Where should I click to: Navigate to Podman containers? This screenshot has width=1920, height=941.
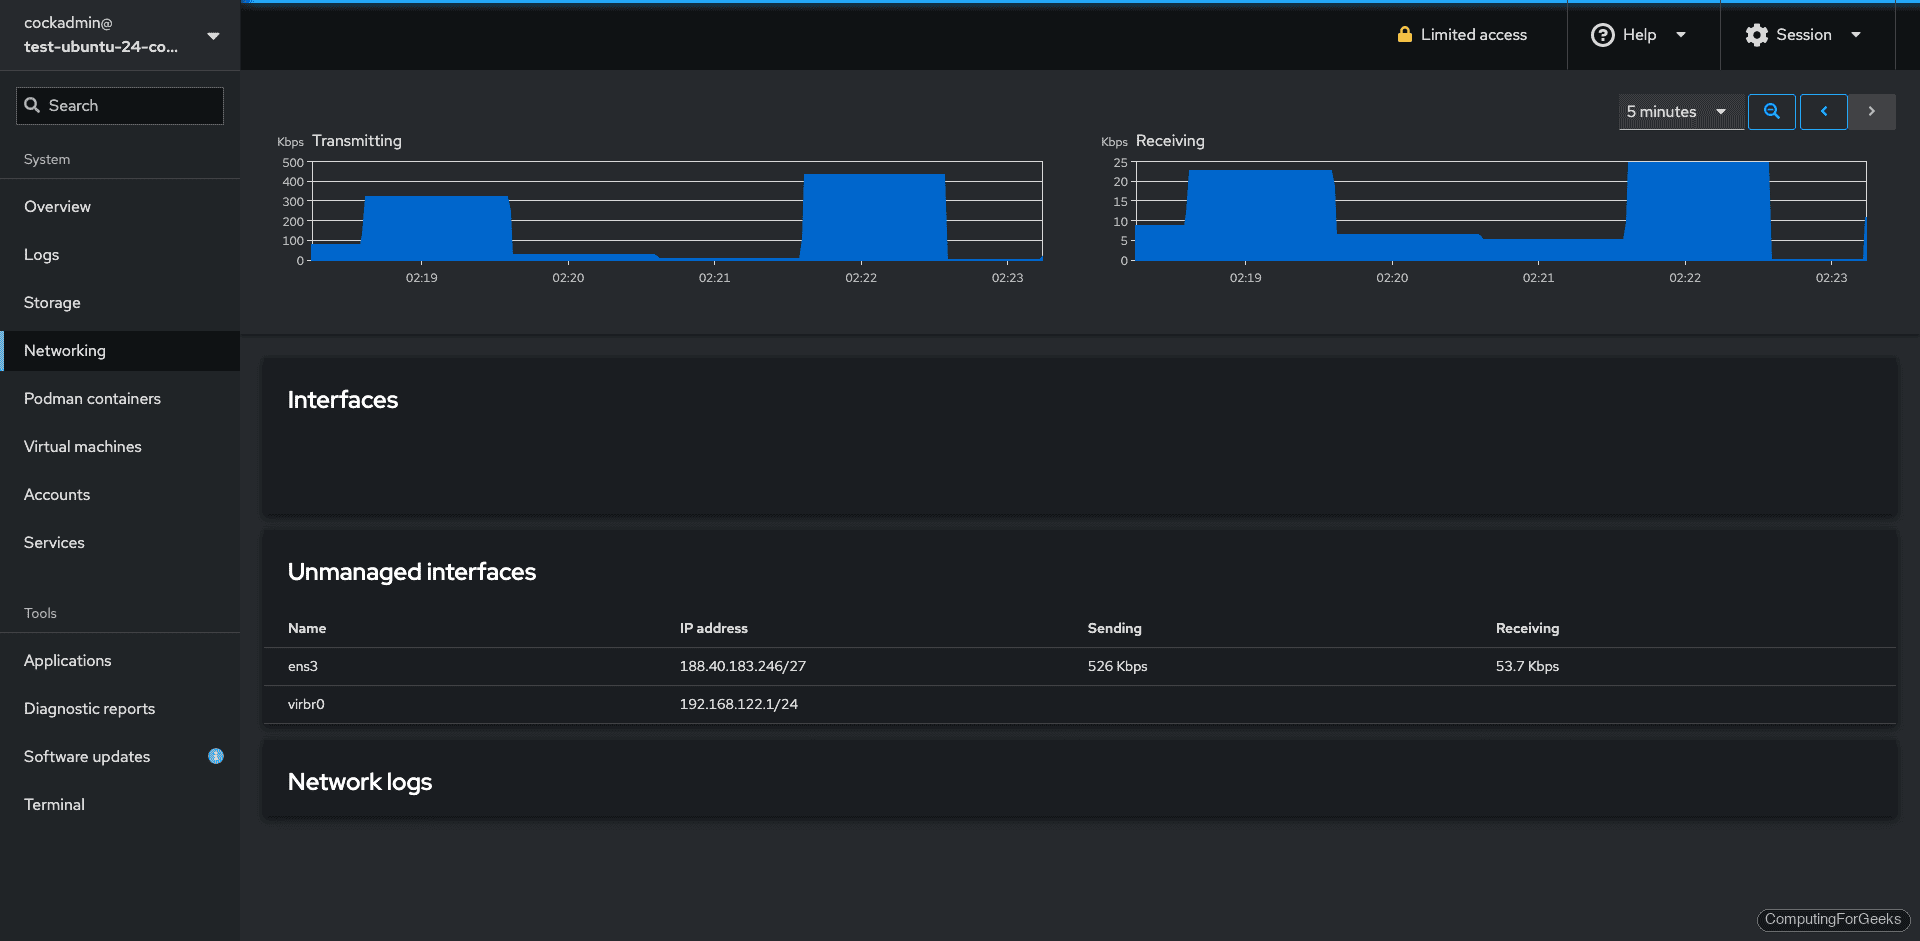[92, 398]
